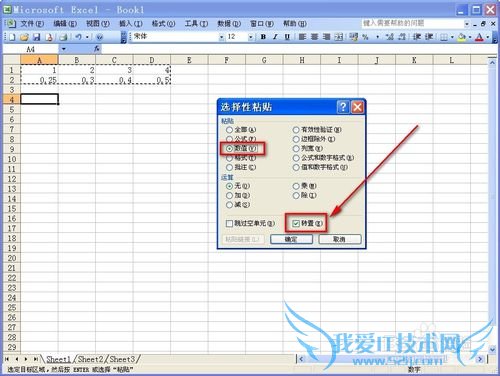
Task: Undo the last action
Action: (x=78, y=37)
